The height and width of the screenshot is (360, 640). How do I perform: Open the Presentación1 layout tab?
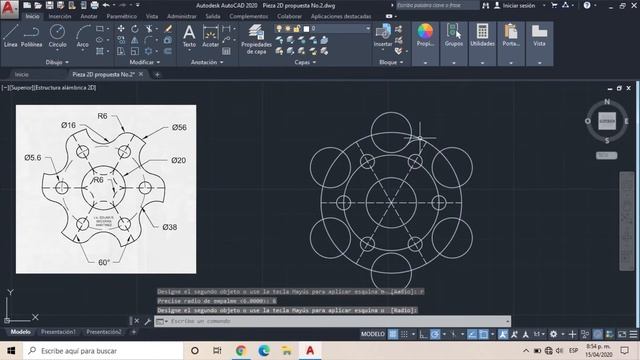tap(58, 332)
